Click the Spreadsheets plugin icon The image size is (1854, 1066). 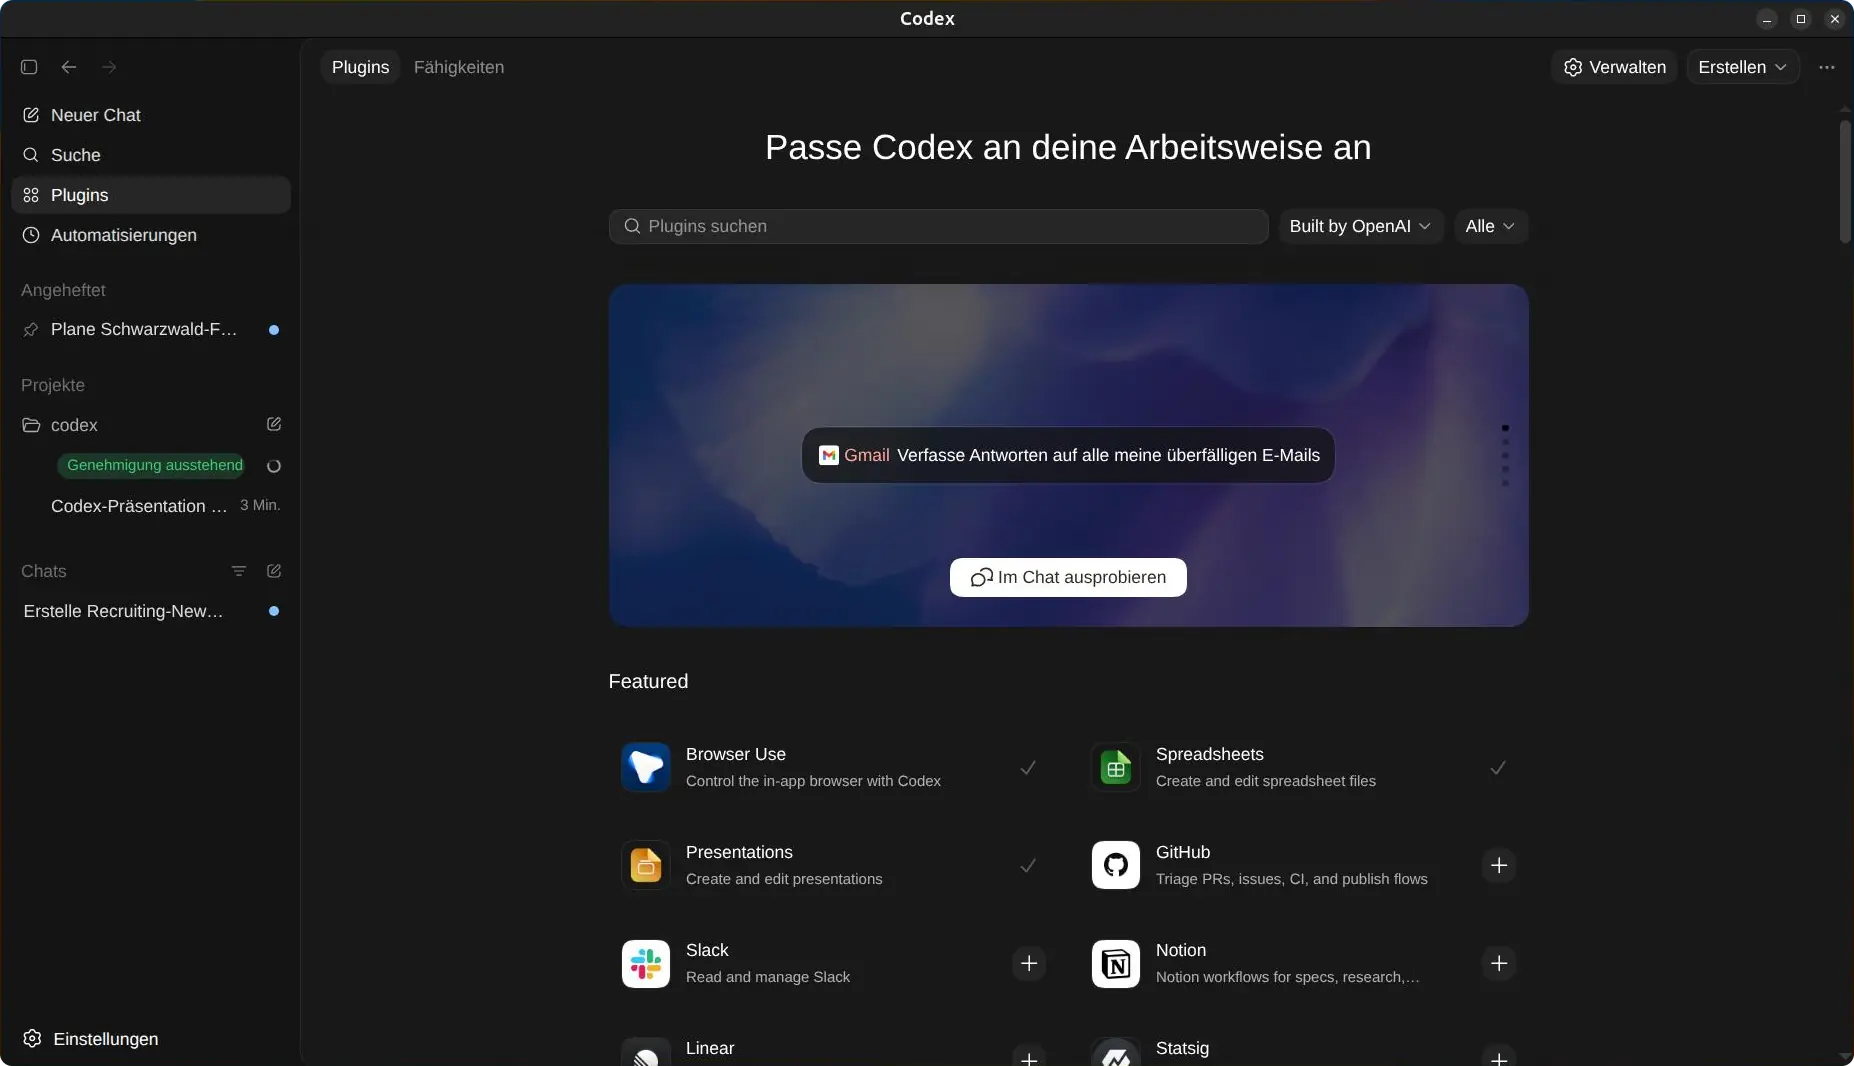coord(1116,767)
